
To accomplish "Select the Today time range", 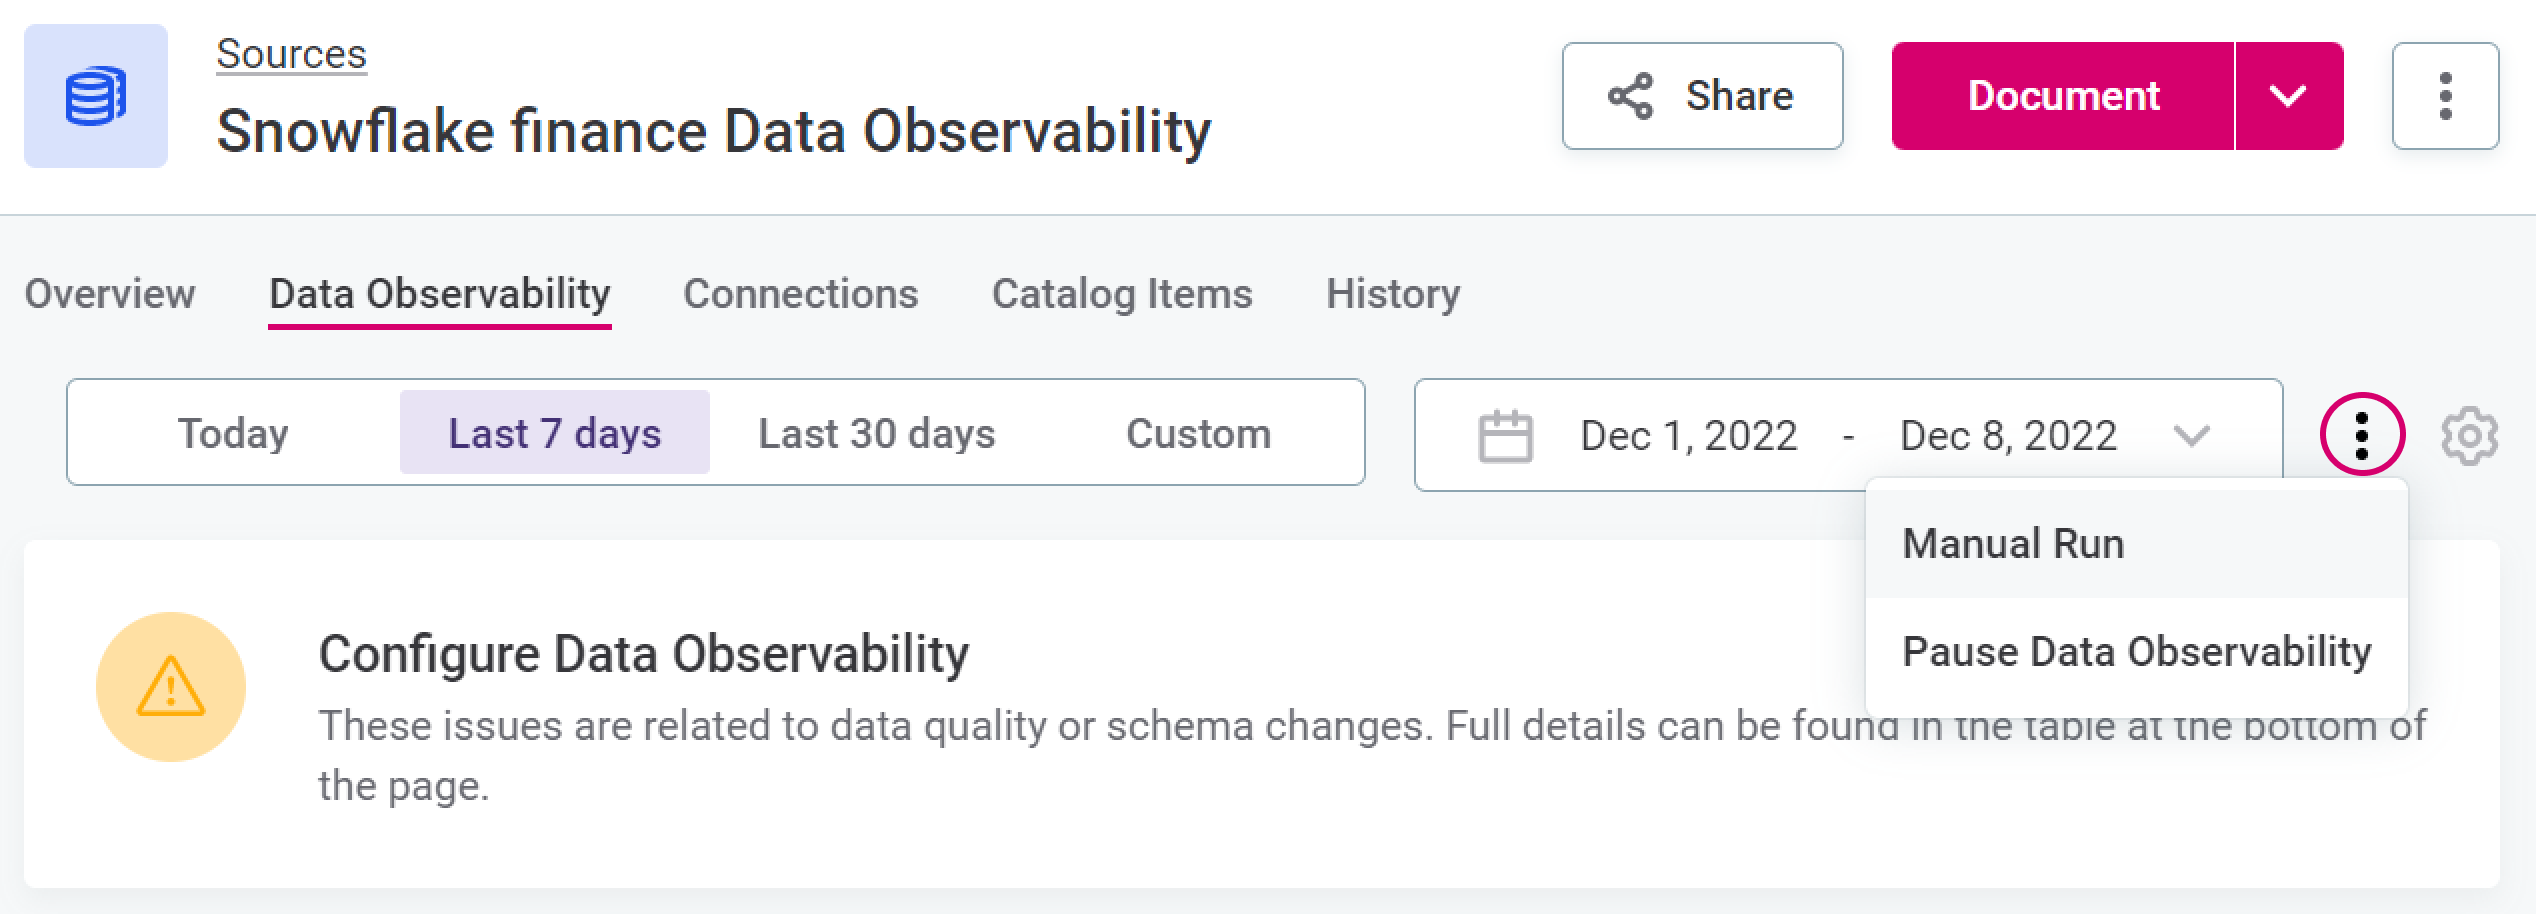I will point(233,433).
